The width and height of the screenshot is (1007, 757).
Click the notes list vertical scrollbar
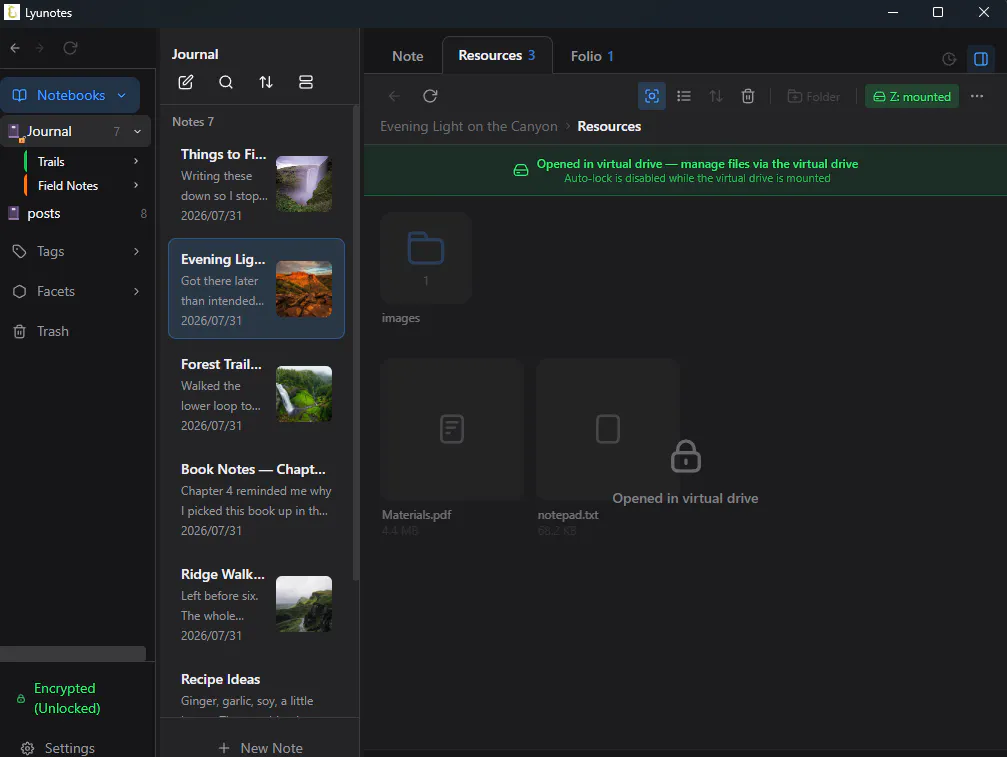[356, 344]
